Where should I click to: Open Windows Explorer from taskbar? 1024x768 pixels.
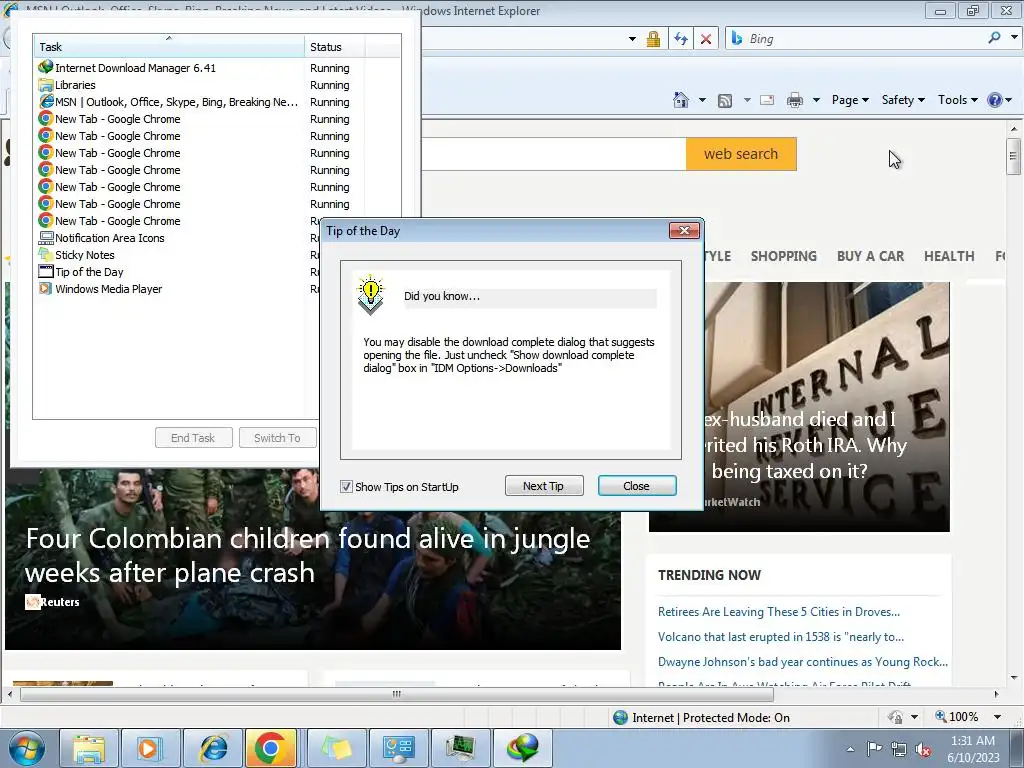(x=89, y=748)
